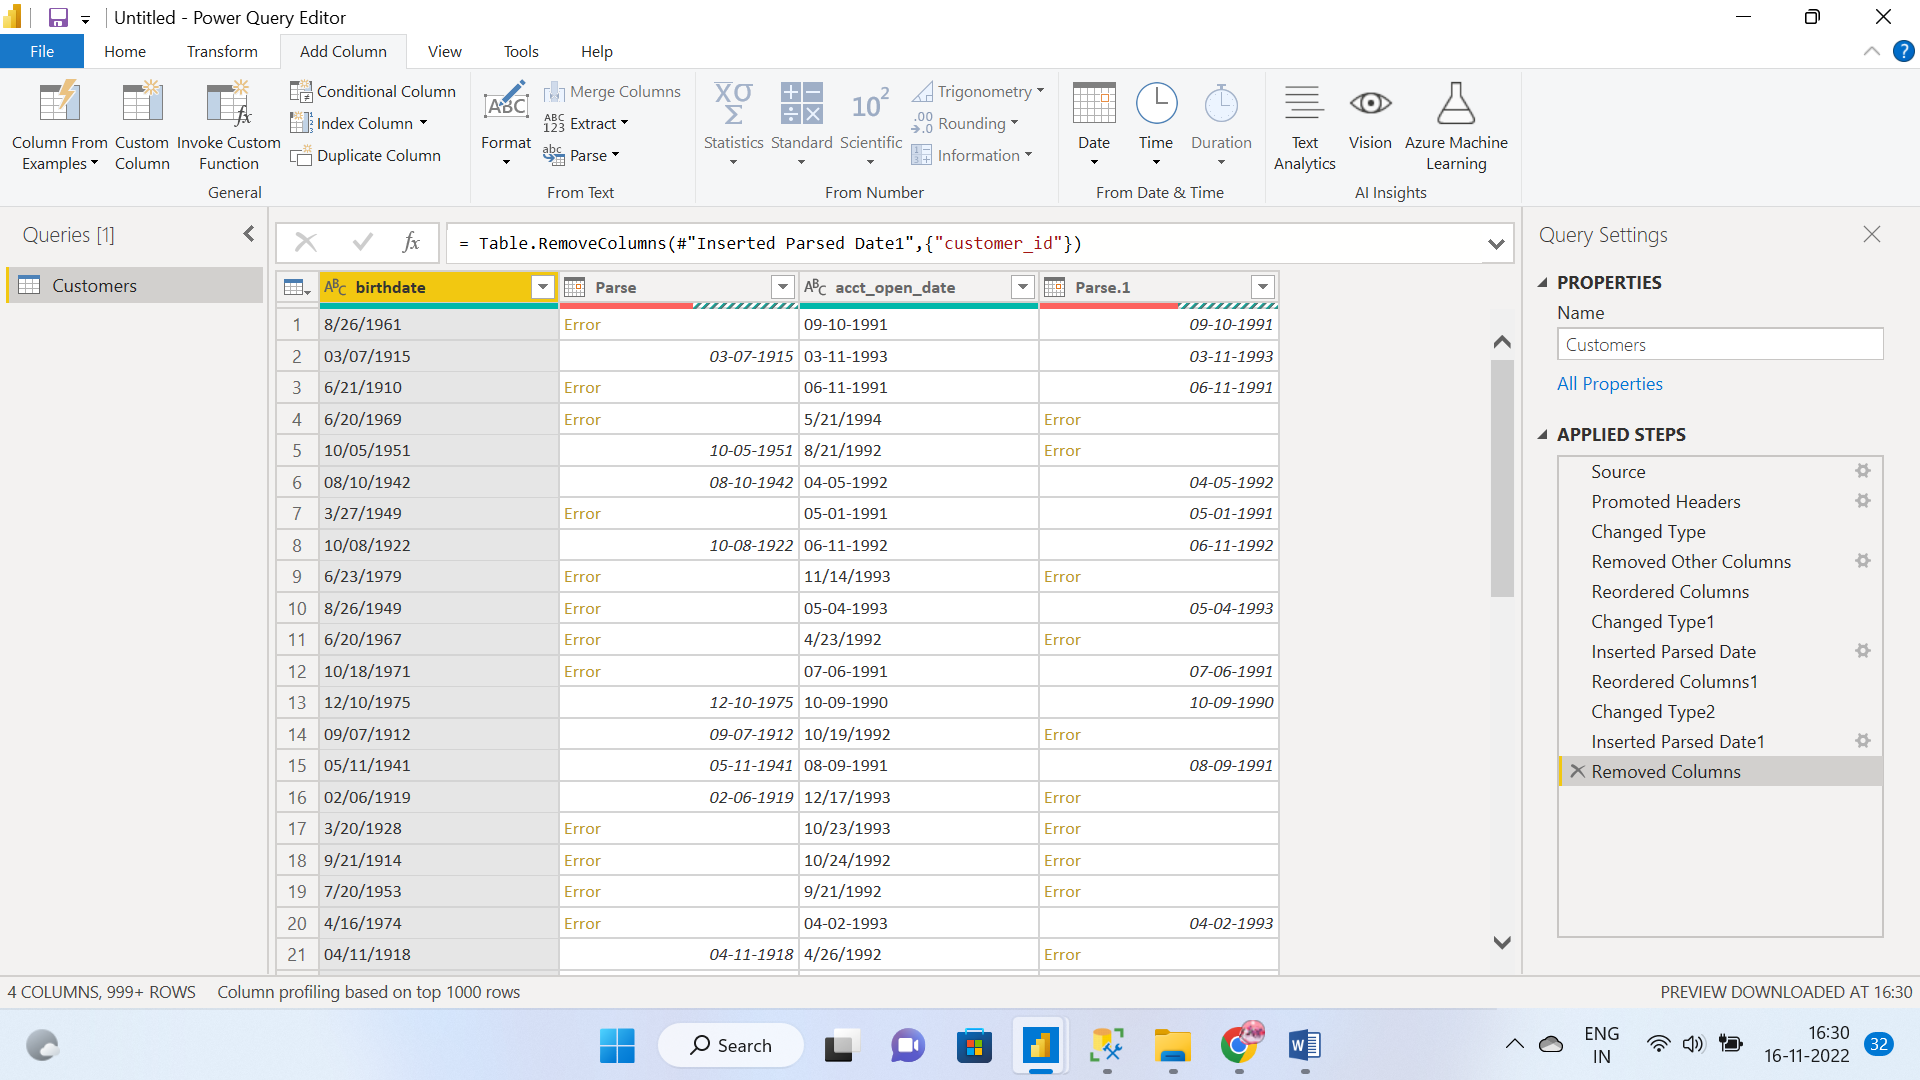Image resolution: width=1920 pixels, height=1080 pixels.
Task: Click the Add Column ribbon tab
Action: 344,51
